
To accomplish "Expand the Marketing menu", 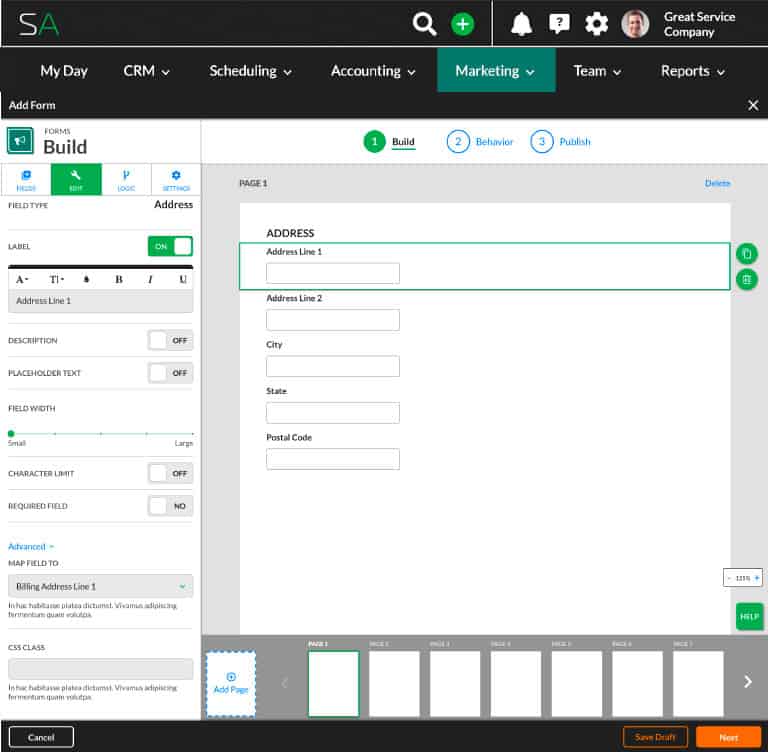I will [x=495, y=71].
